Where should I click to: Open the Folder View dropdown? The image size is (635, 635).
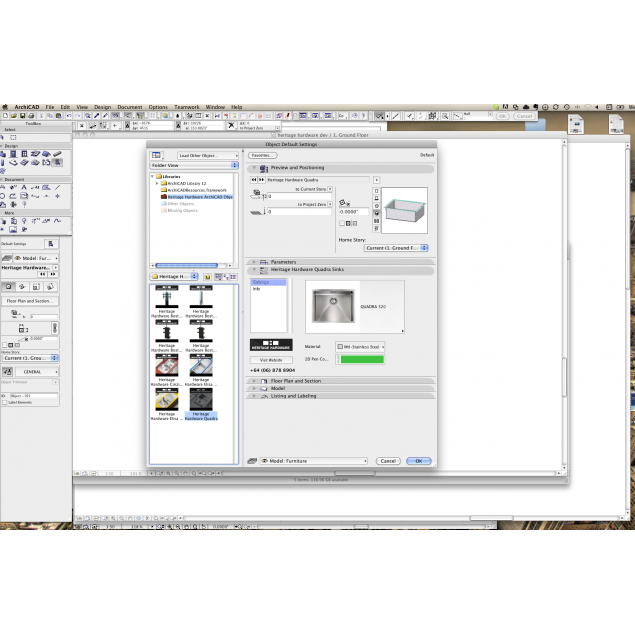(x=194, y=165)
